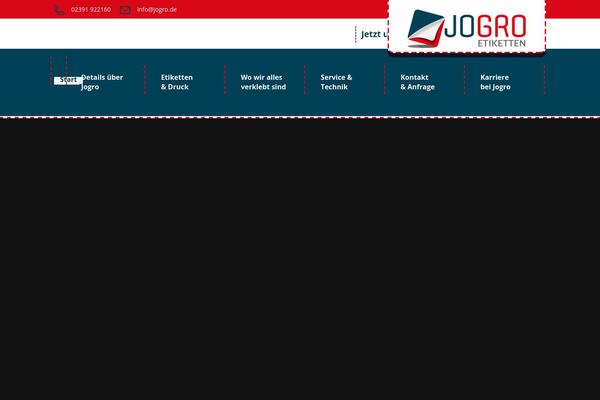
Task: Open Wo wir alles verklebt sind
Action: (x=263, y=82)
